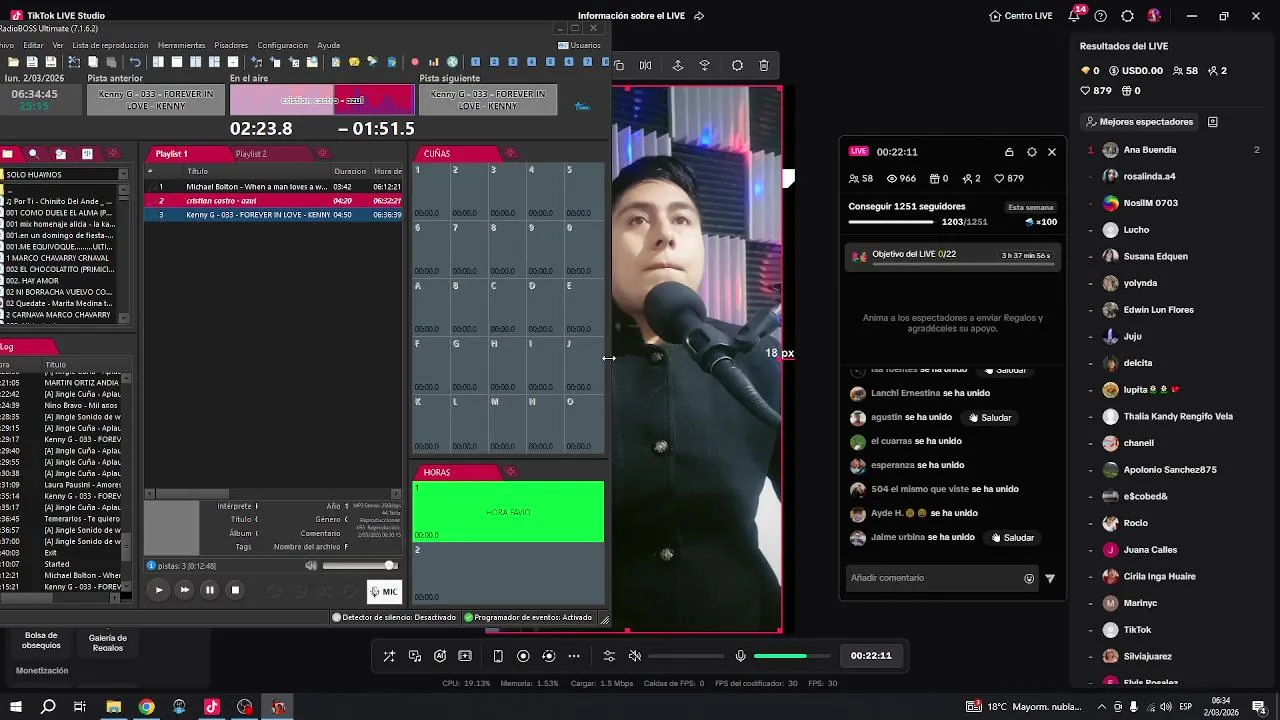Open the Herramientas menu

click(181, 45)
